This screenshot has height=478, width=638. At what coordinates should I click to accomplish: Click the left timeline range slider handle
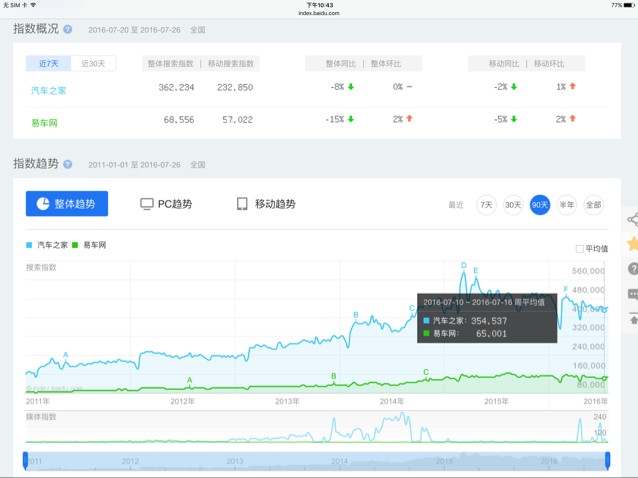[x=26, y=460]
